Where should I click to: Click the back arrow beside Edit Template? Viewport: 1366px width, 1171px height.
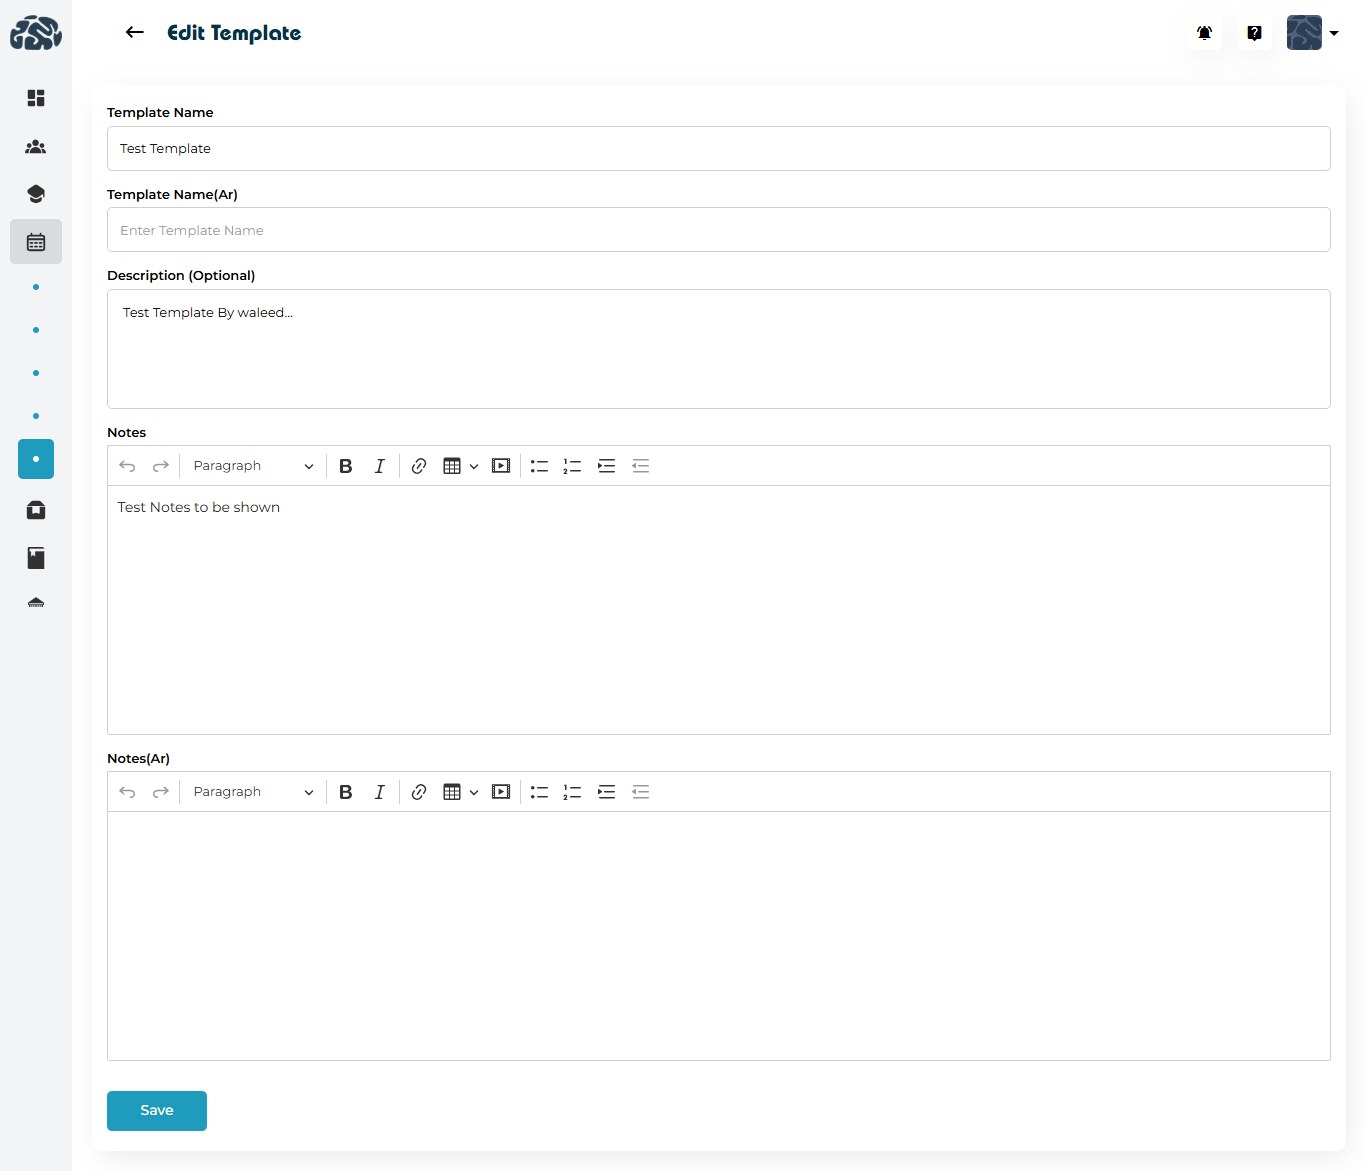point(134,33)
